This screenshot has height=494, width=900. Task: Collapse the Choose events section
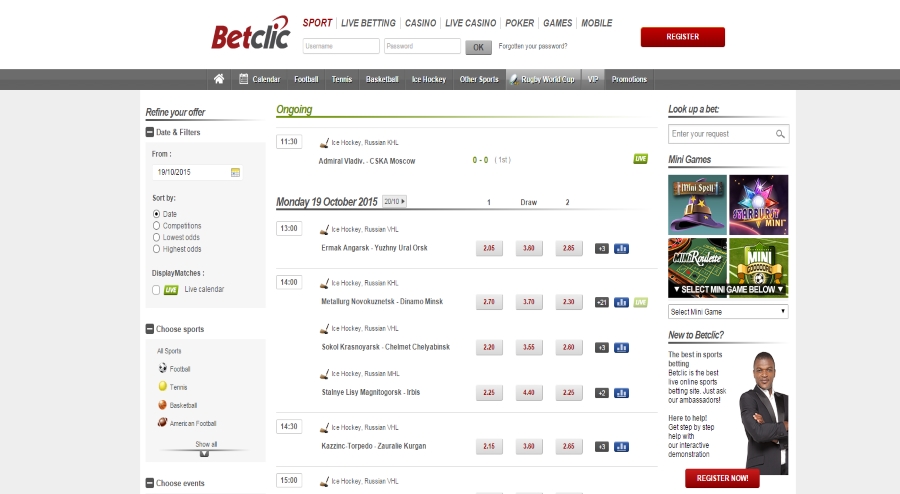(150, 483)
